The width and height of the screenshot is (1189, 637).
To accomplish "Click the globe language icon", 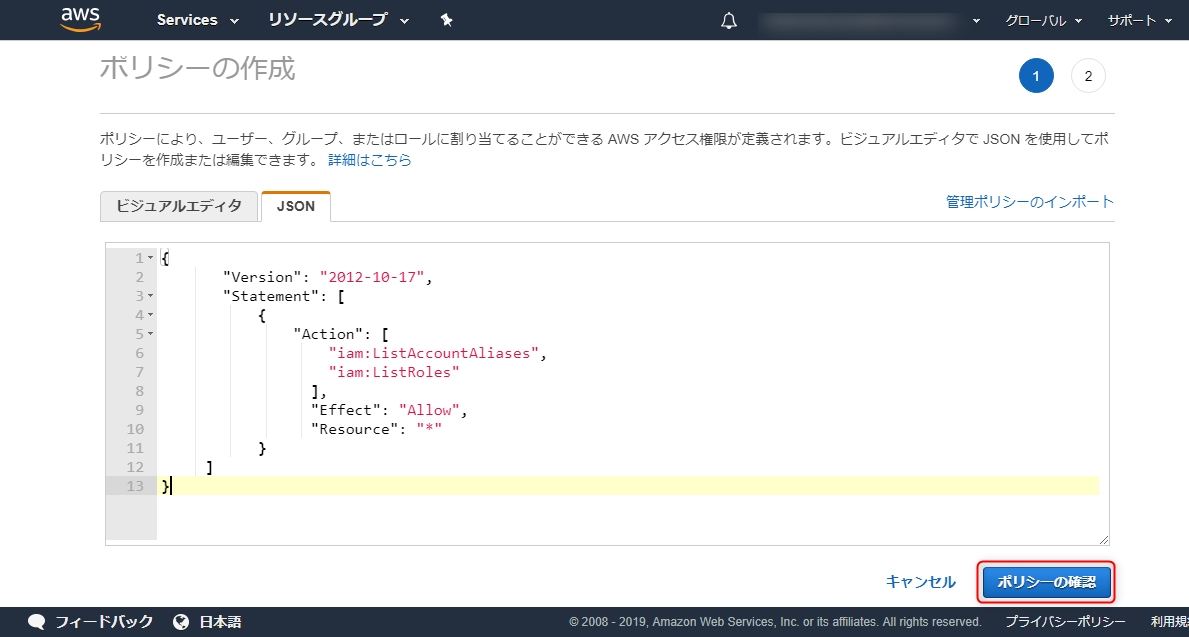I will click(181, 623).
